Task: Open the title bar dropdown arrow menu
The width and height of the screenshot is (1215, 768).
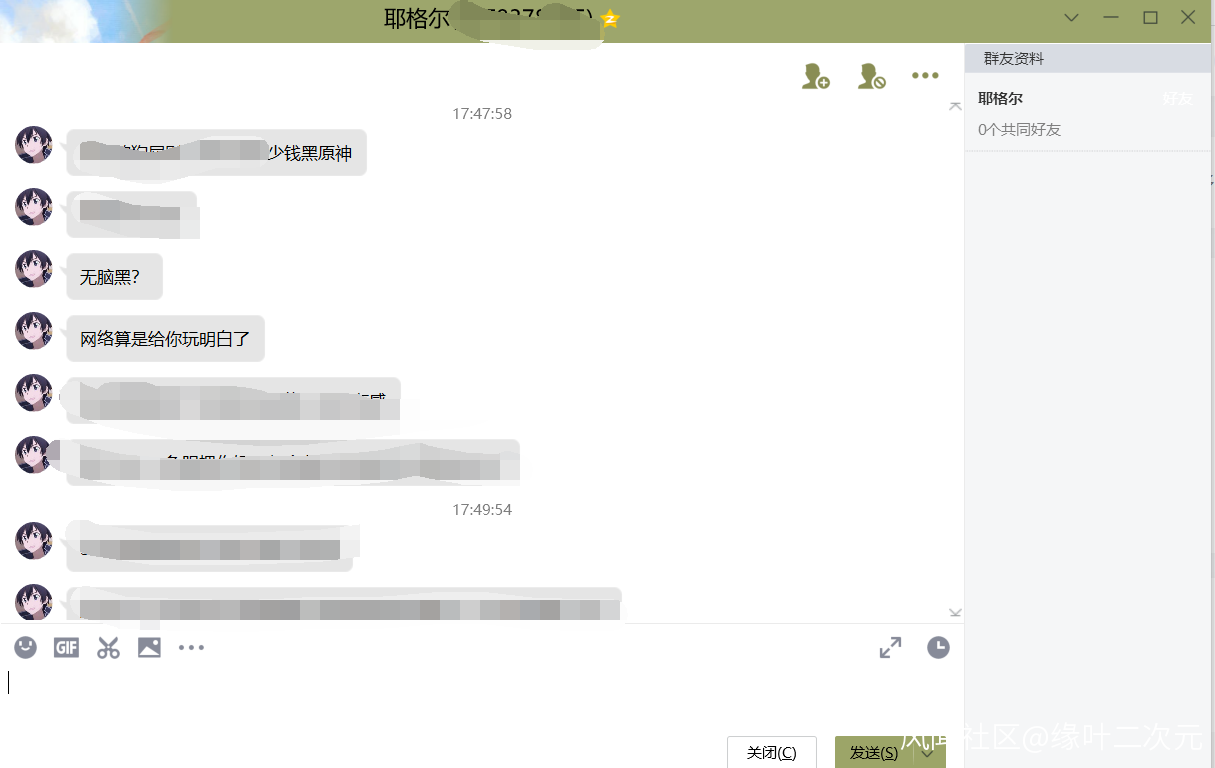Action: click(x=1071, y=18)
